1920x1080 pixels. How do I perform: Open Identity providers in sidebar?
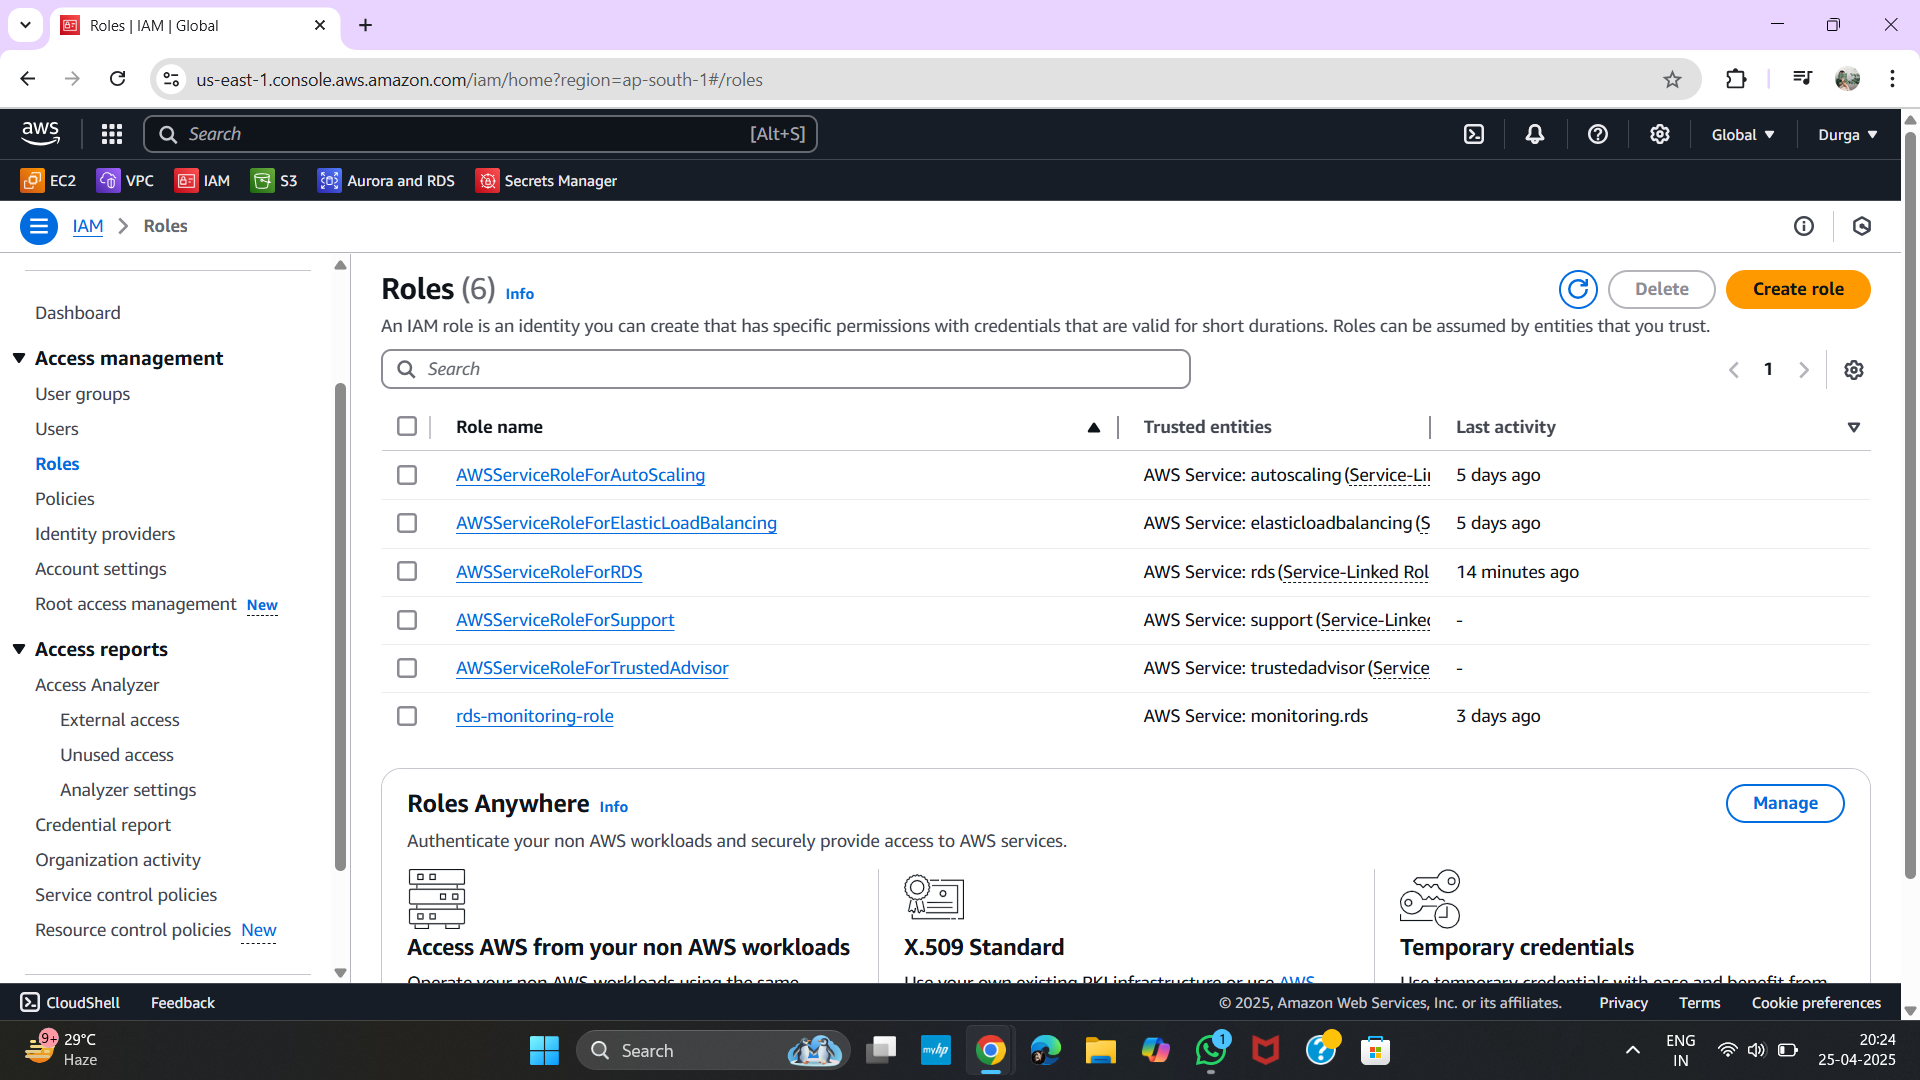coord(105,534)
